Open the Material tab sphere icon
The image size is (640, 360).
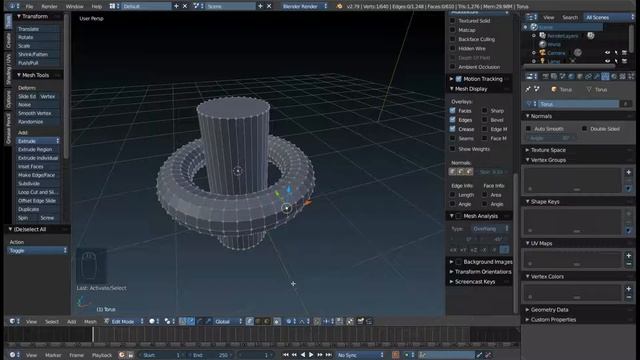pos(614,76)
